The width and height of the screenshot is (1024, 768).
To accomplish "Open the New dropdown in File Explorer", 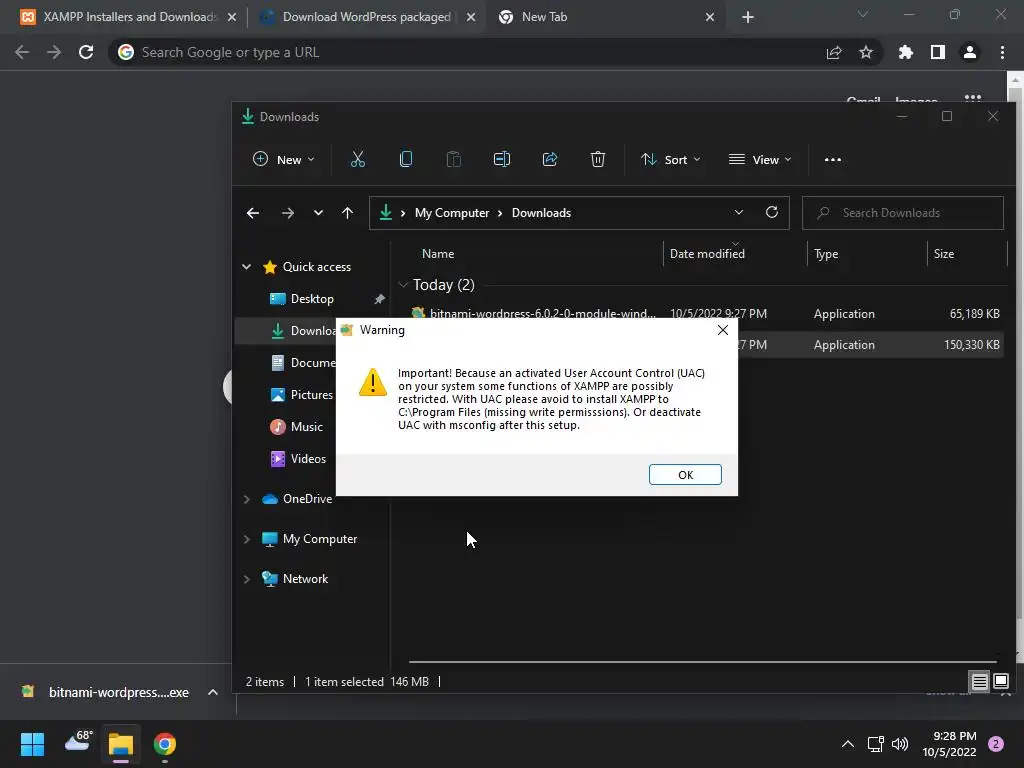I will (x=284, y=159).
